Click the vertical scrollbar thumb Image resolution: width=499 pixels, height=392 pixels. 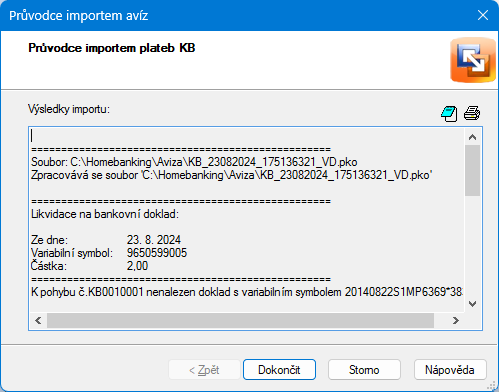pos(472,171)
